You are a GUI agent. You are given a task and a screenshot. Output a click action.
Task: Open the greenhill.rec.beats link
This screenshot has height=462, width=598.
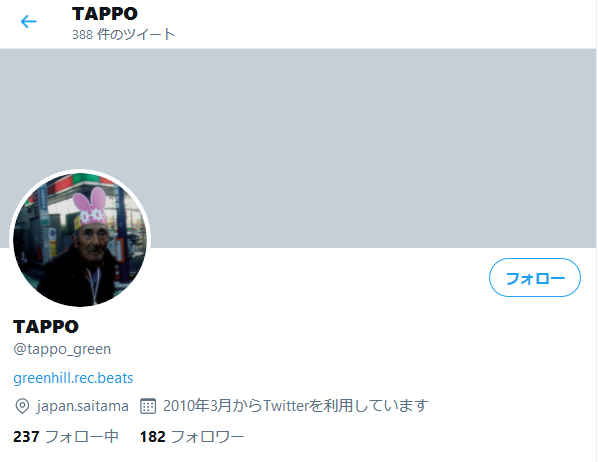coord(73,378)
